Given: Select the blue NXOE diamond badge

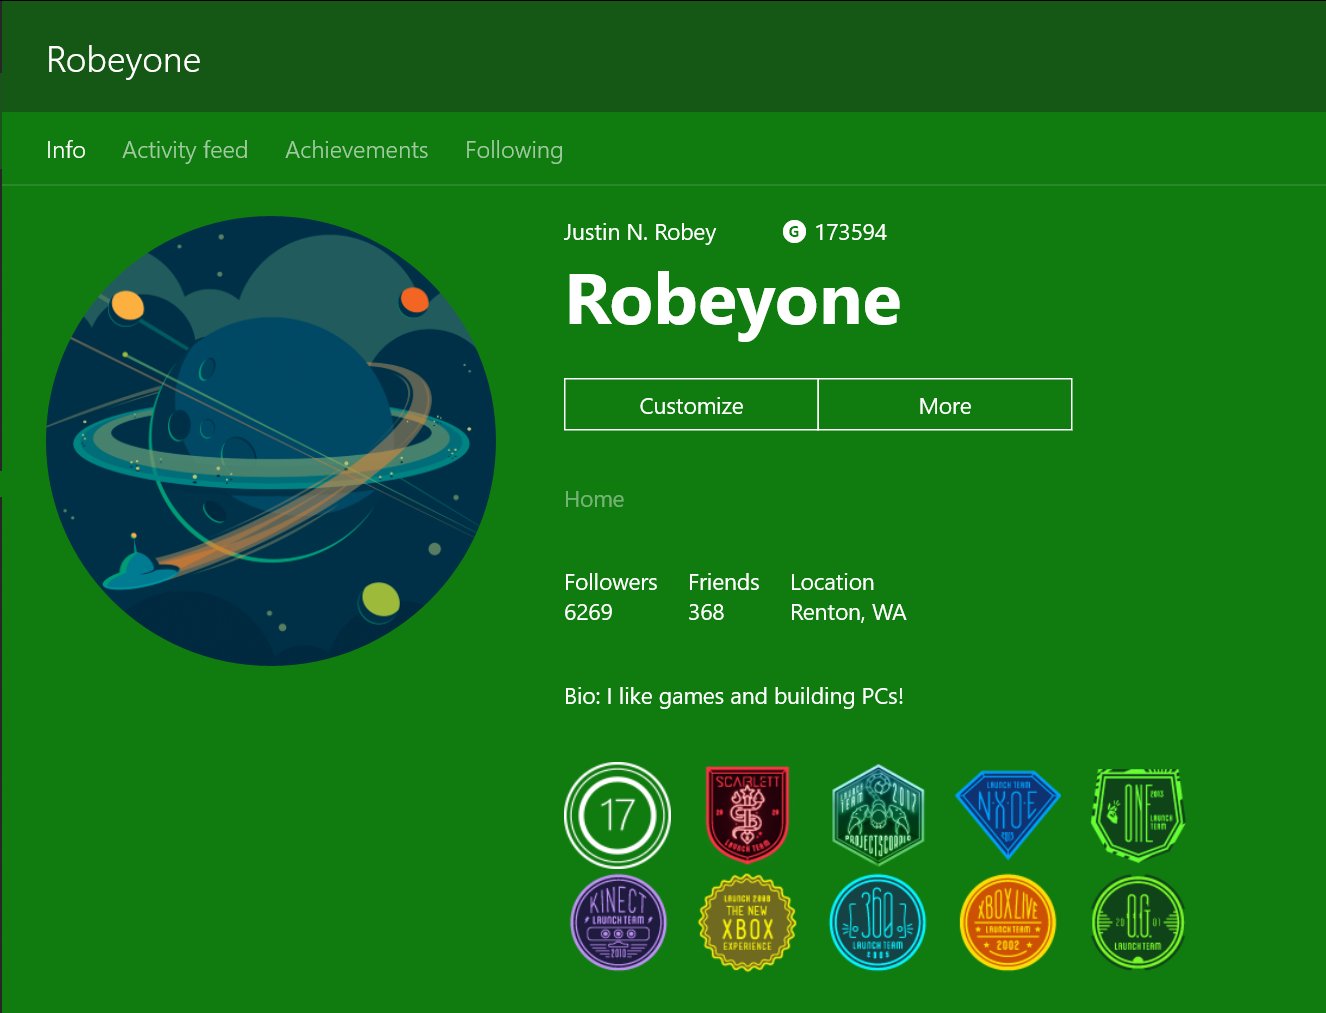Looking at the screenshot, I should (1008, 814).
